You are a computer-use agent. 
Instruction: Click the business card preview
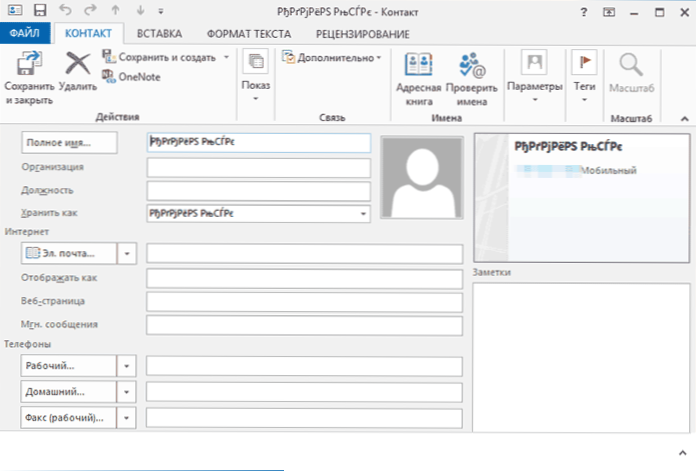[582, 198]
